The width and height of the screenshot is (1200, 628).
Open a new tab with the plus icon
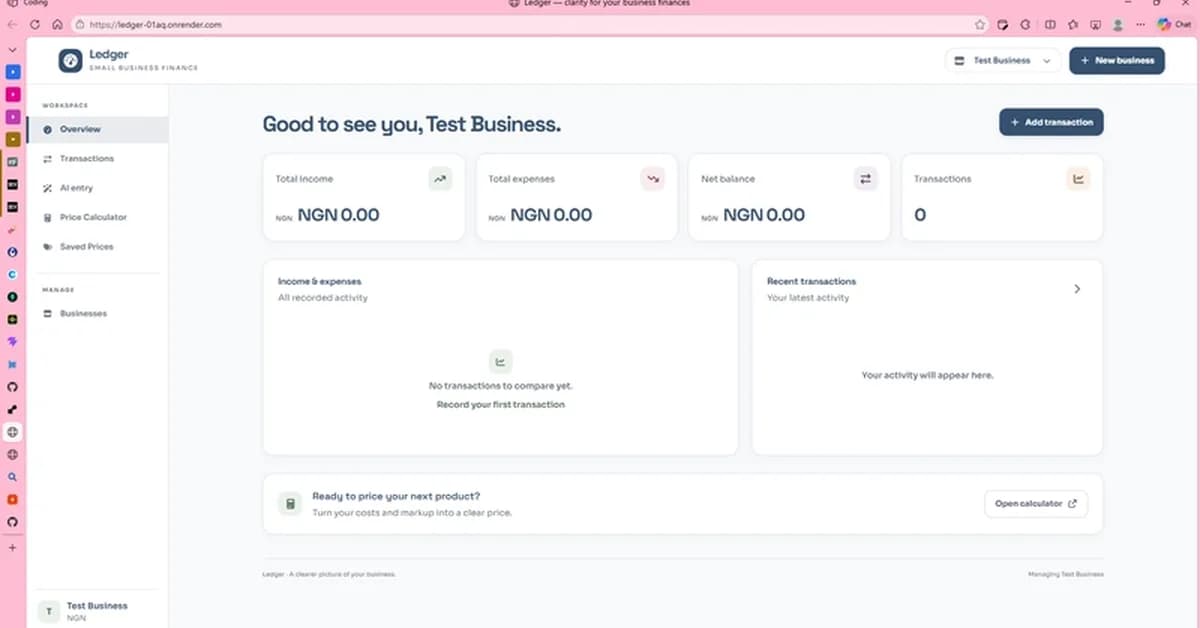(x=12, y=548)
